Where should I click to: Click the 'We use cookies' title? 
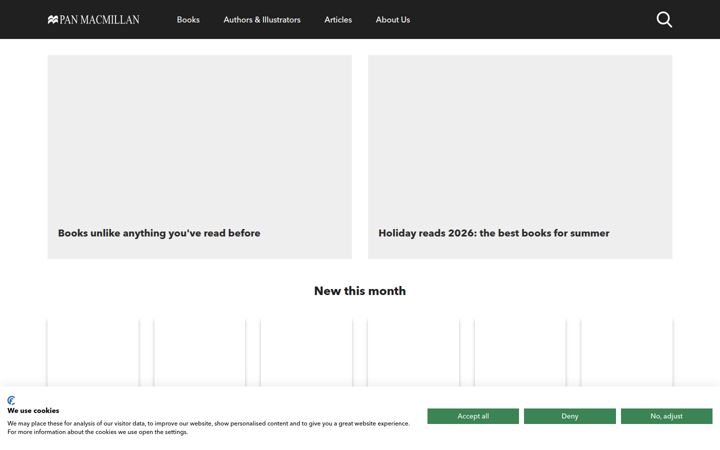point(33,411)
